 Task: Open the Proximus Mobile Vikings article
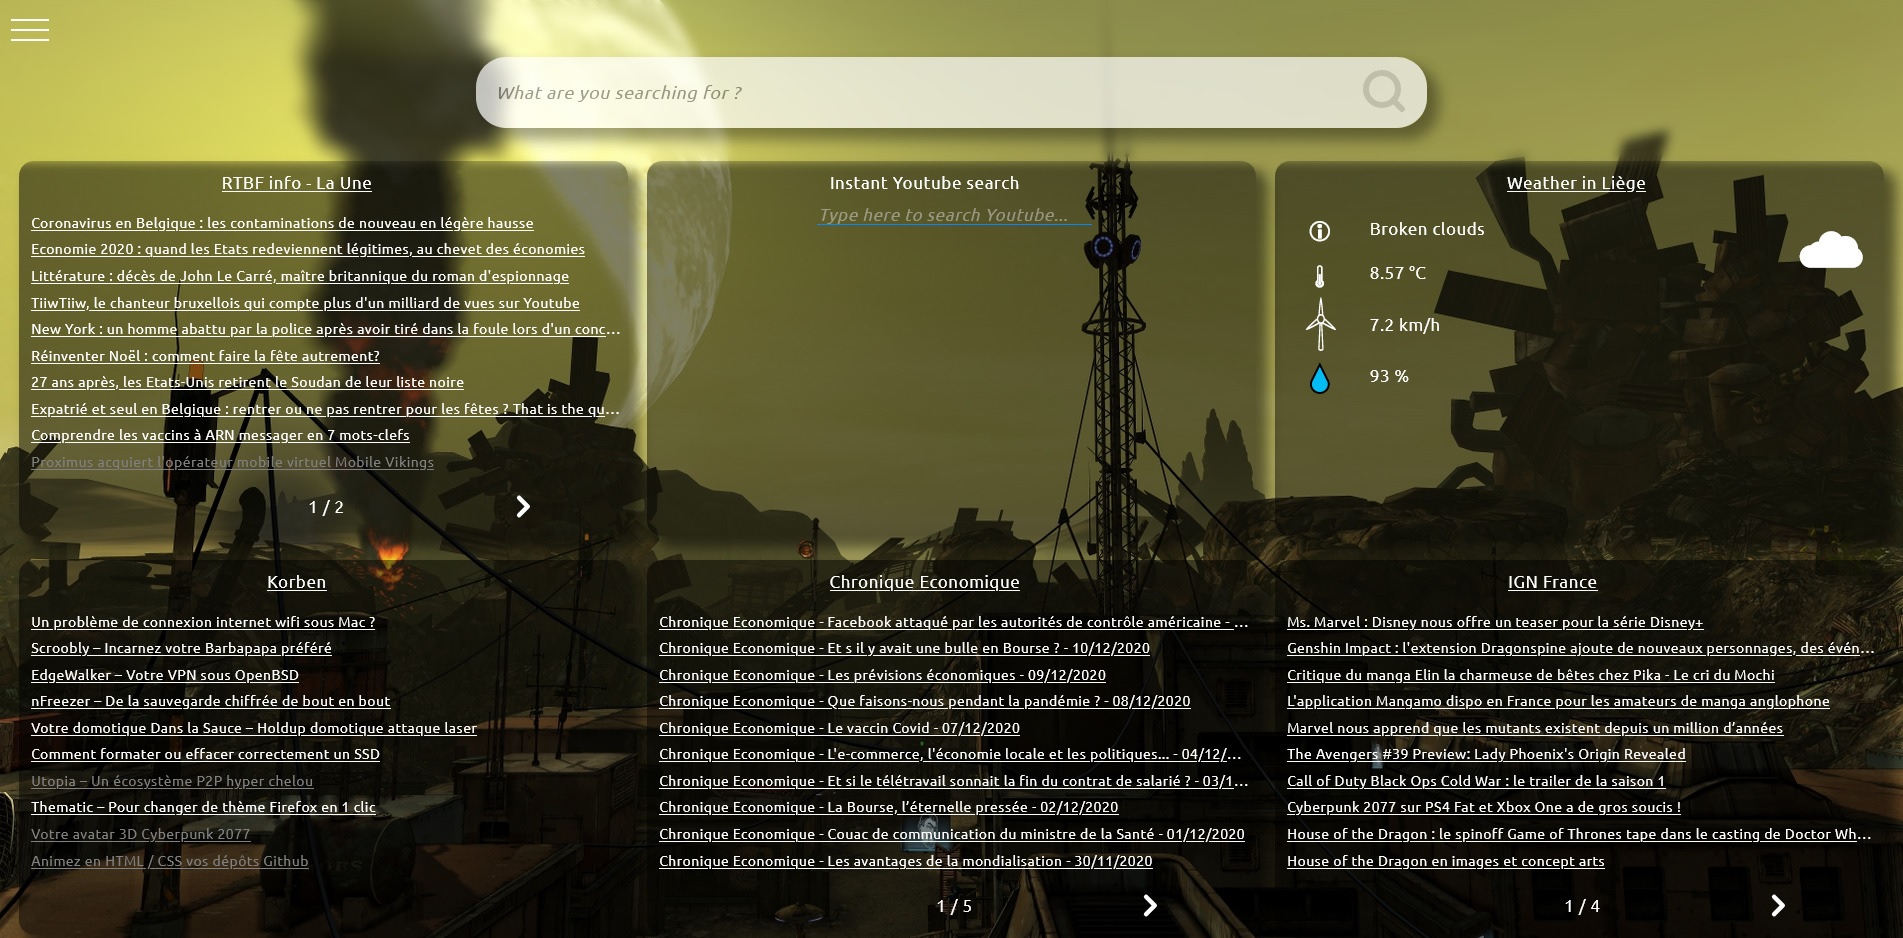[x=232, y=462]
